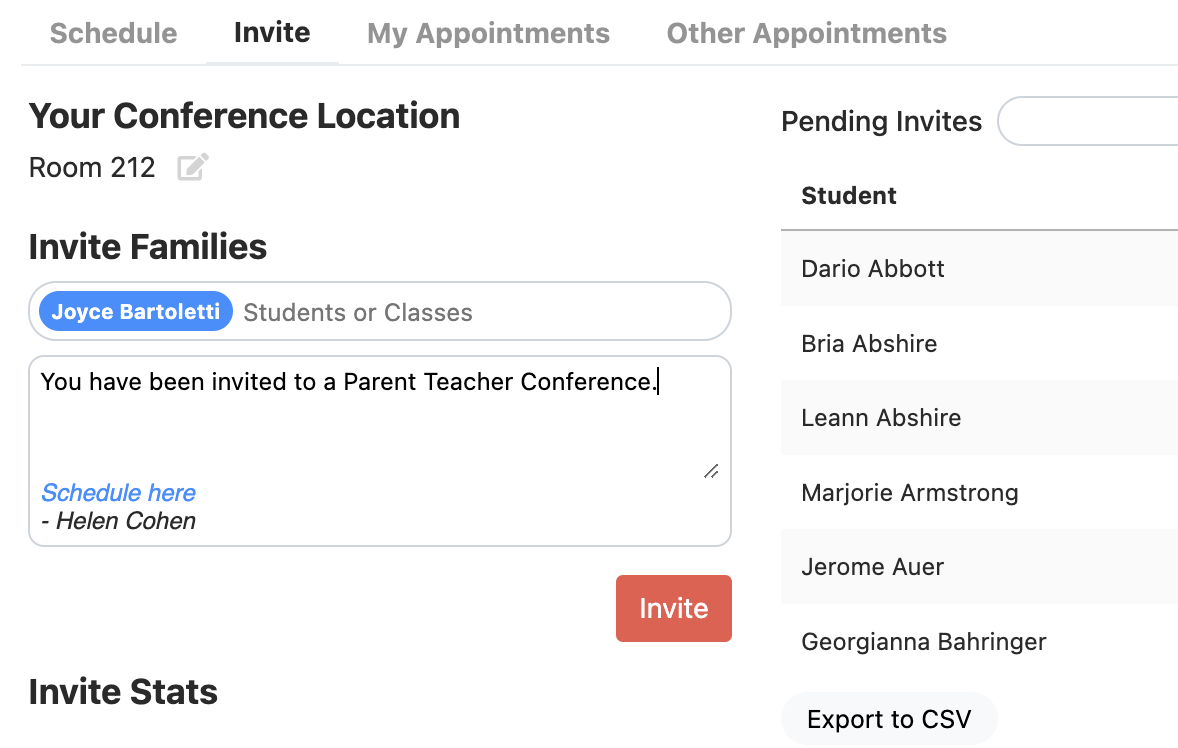Select the Invite tab
Viewport: 1178px width, 748px height.
tap(272, 32)
